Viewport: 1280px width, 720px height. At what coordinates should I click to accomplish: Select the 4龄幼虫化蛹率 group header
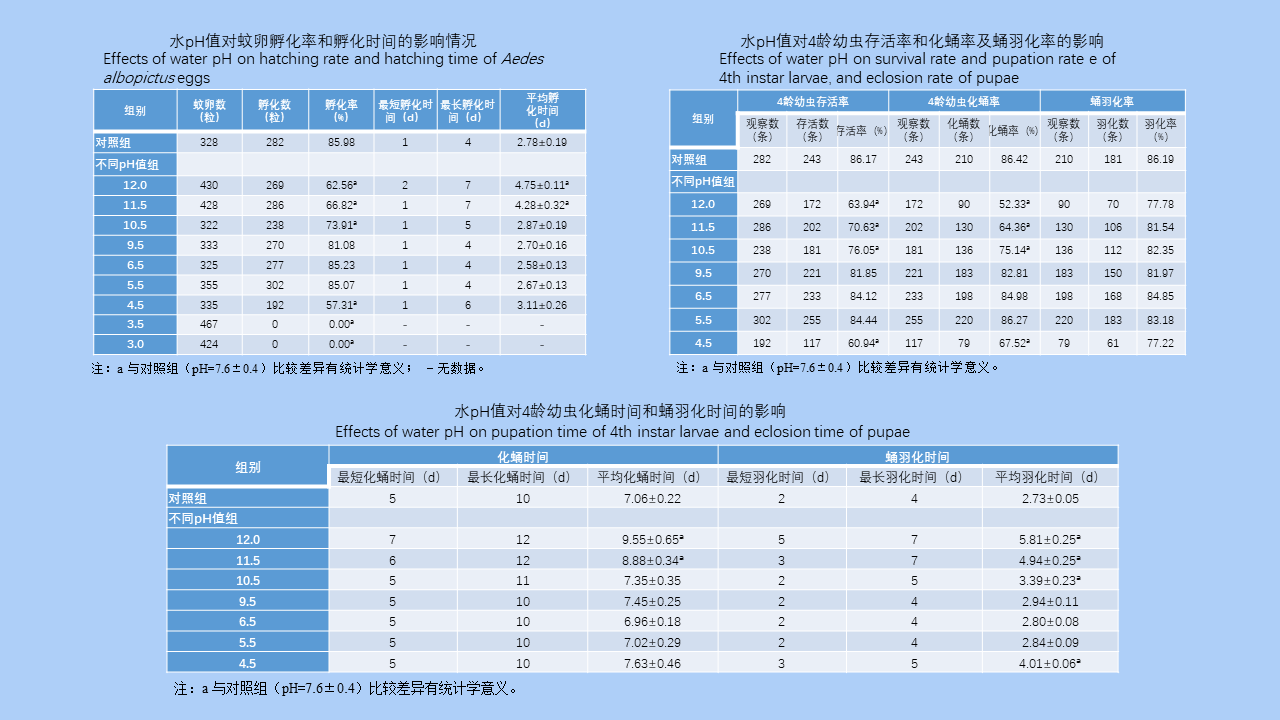click(963, 102)
